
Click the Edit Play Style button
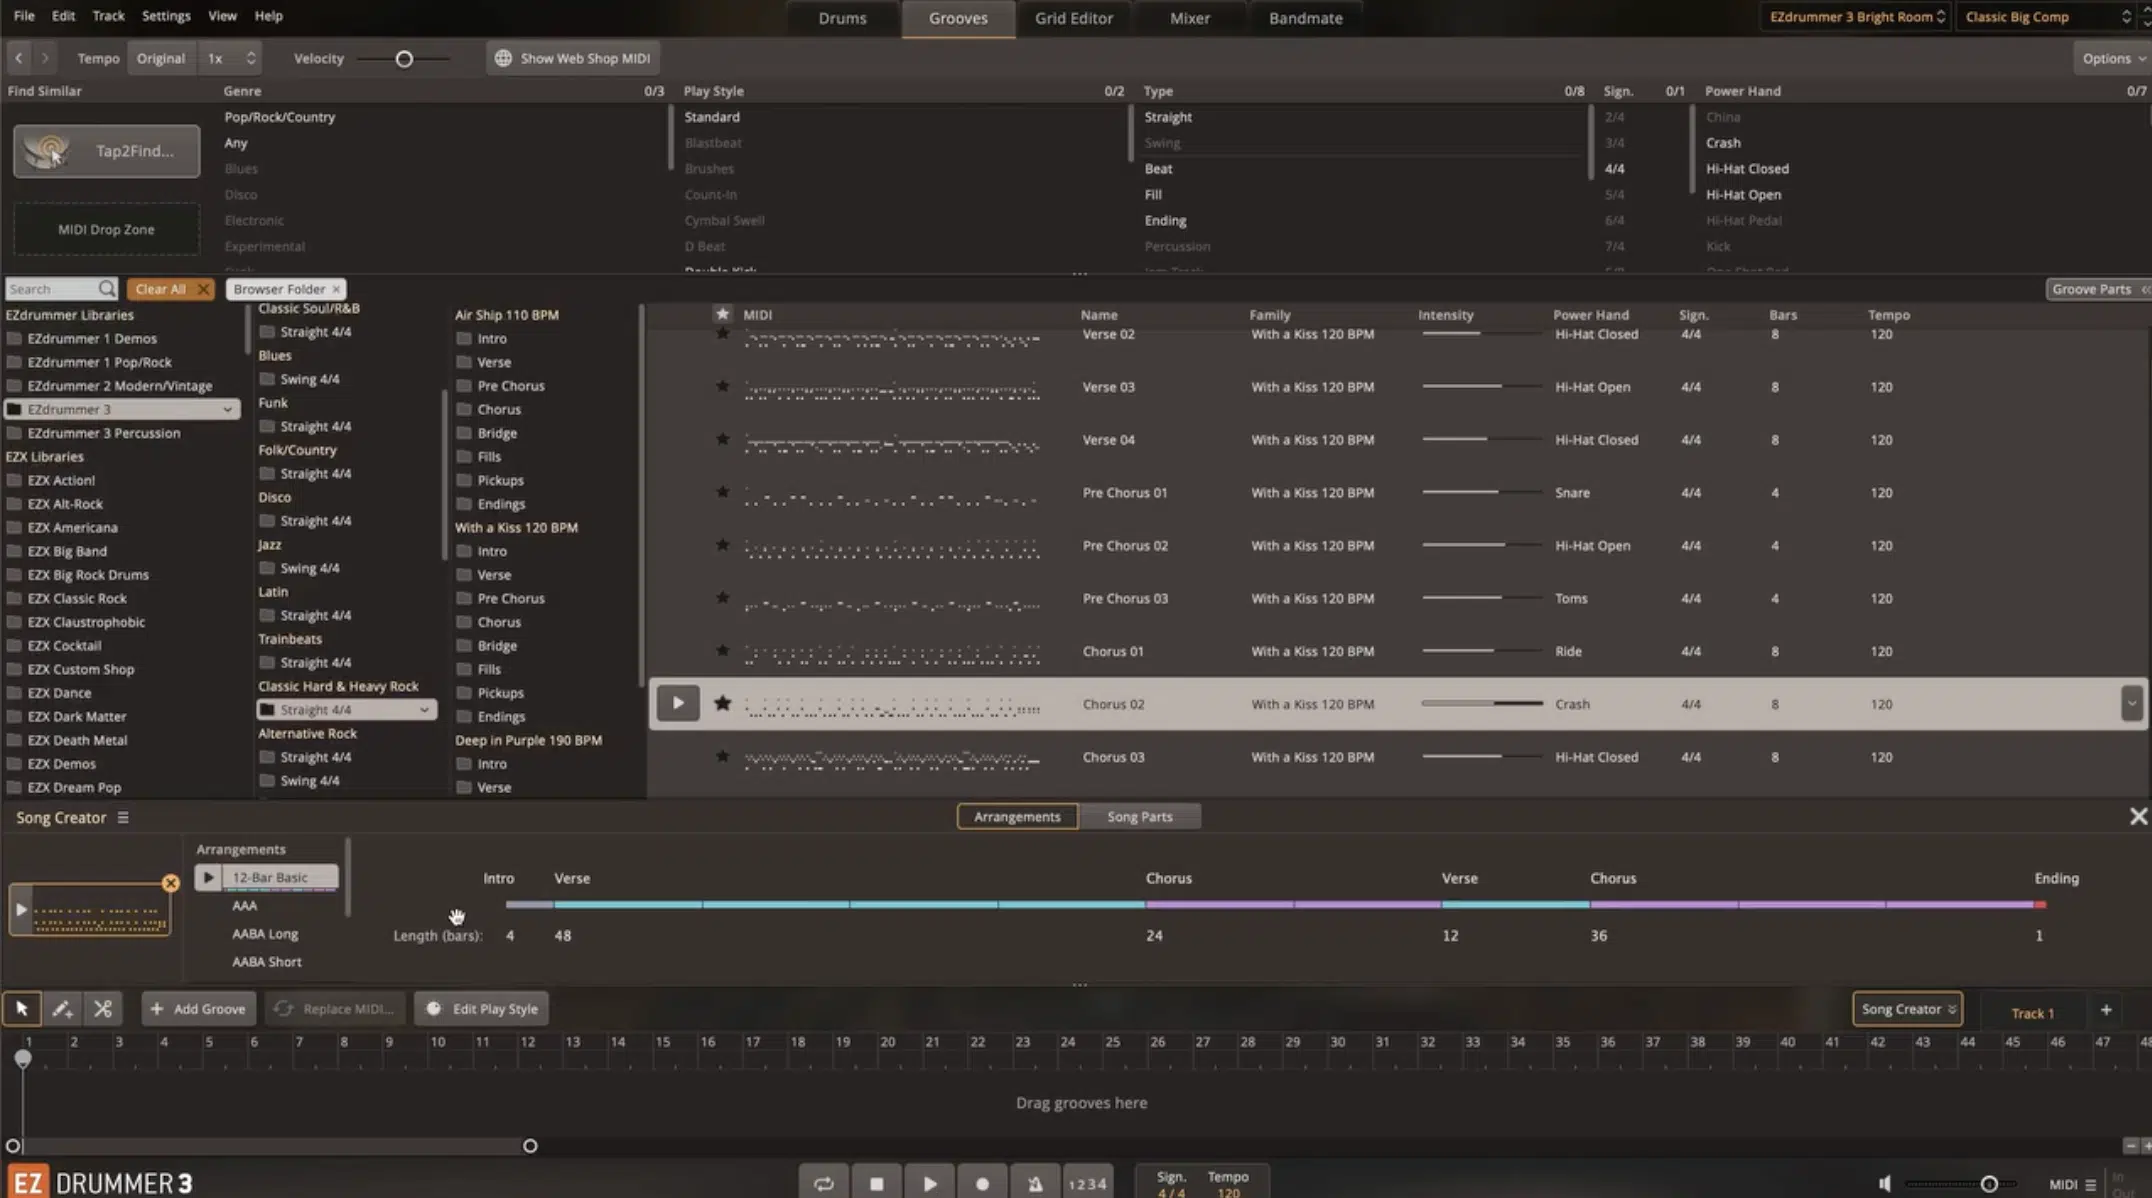point(483,1009)
